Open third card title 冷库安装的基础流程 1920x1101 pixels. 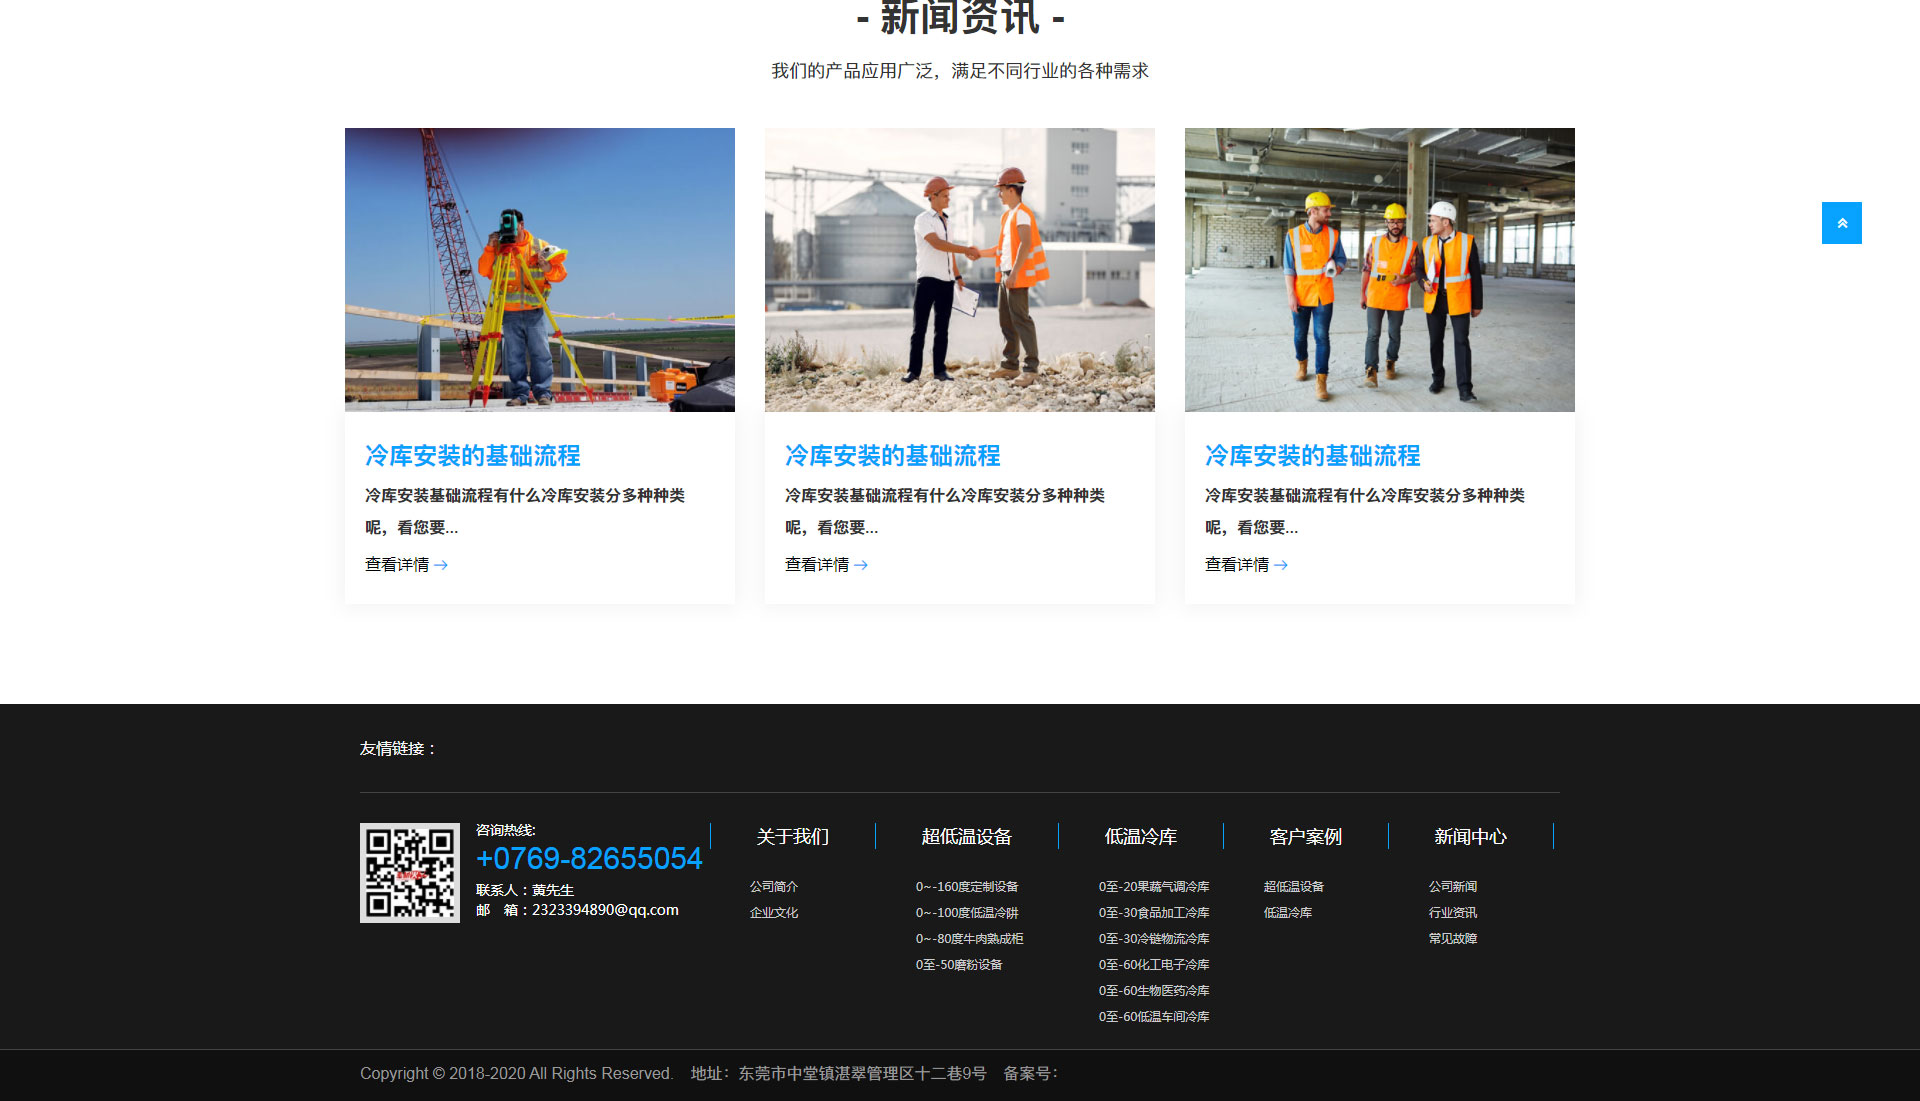click(1312, 456)
